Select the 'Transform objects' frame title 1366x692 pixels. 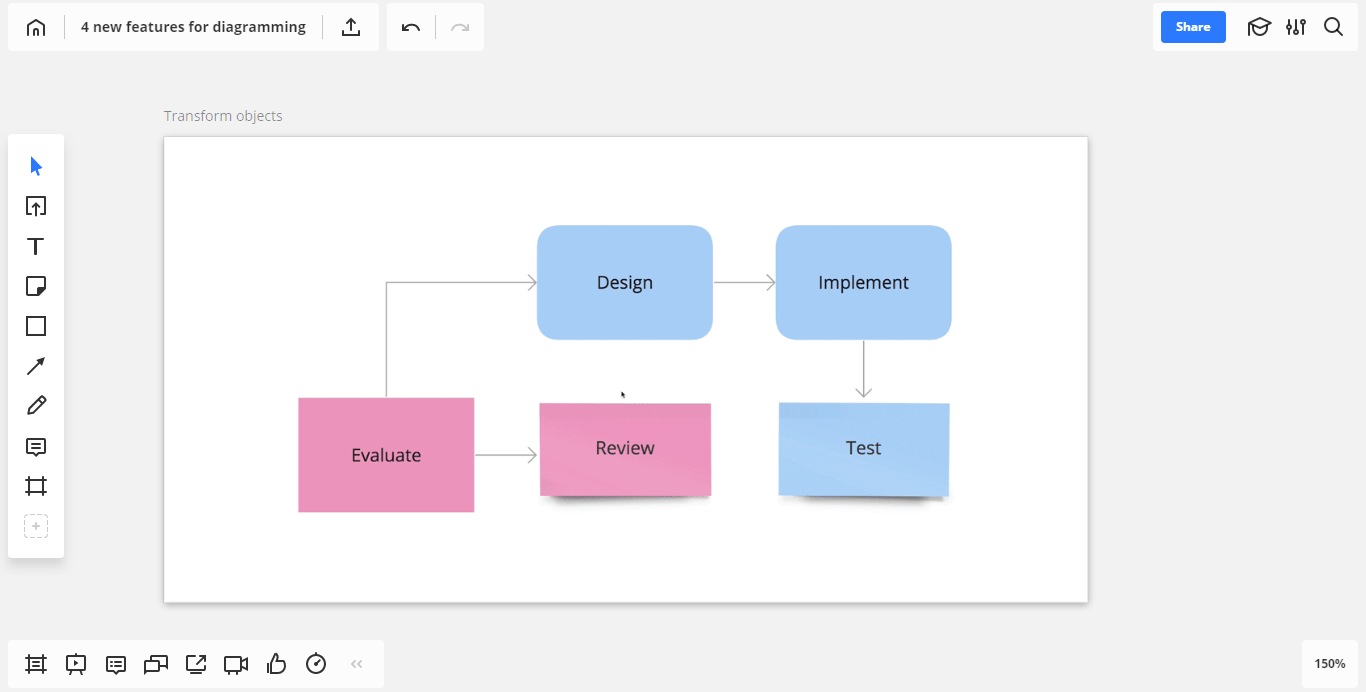point(223,116)
